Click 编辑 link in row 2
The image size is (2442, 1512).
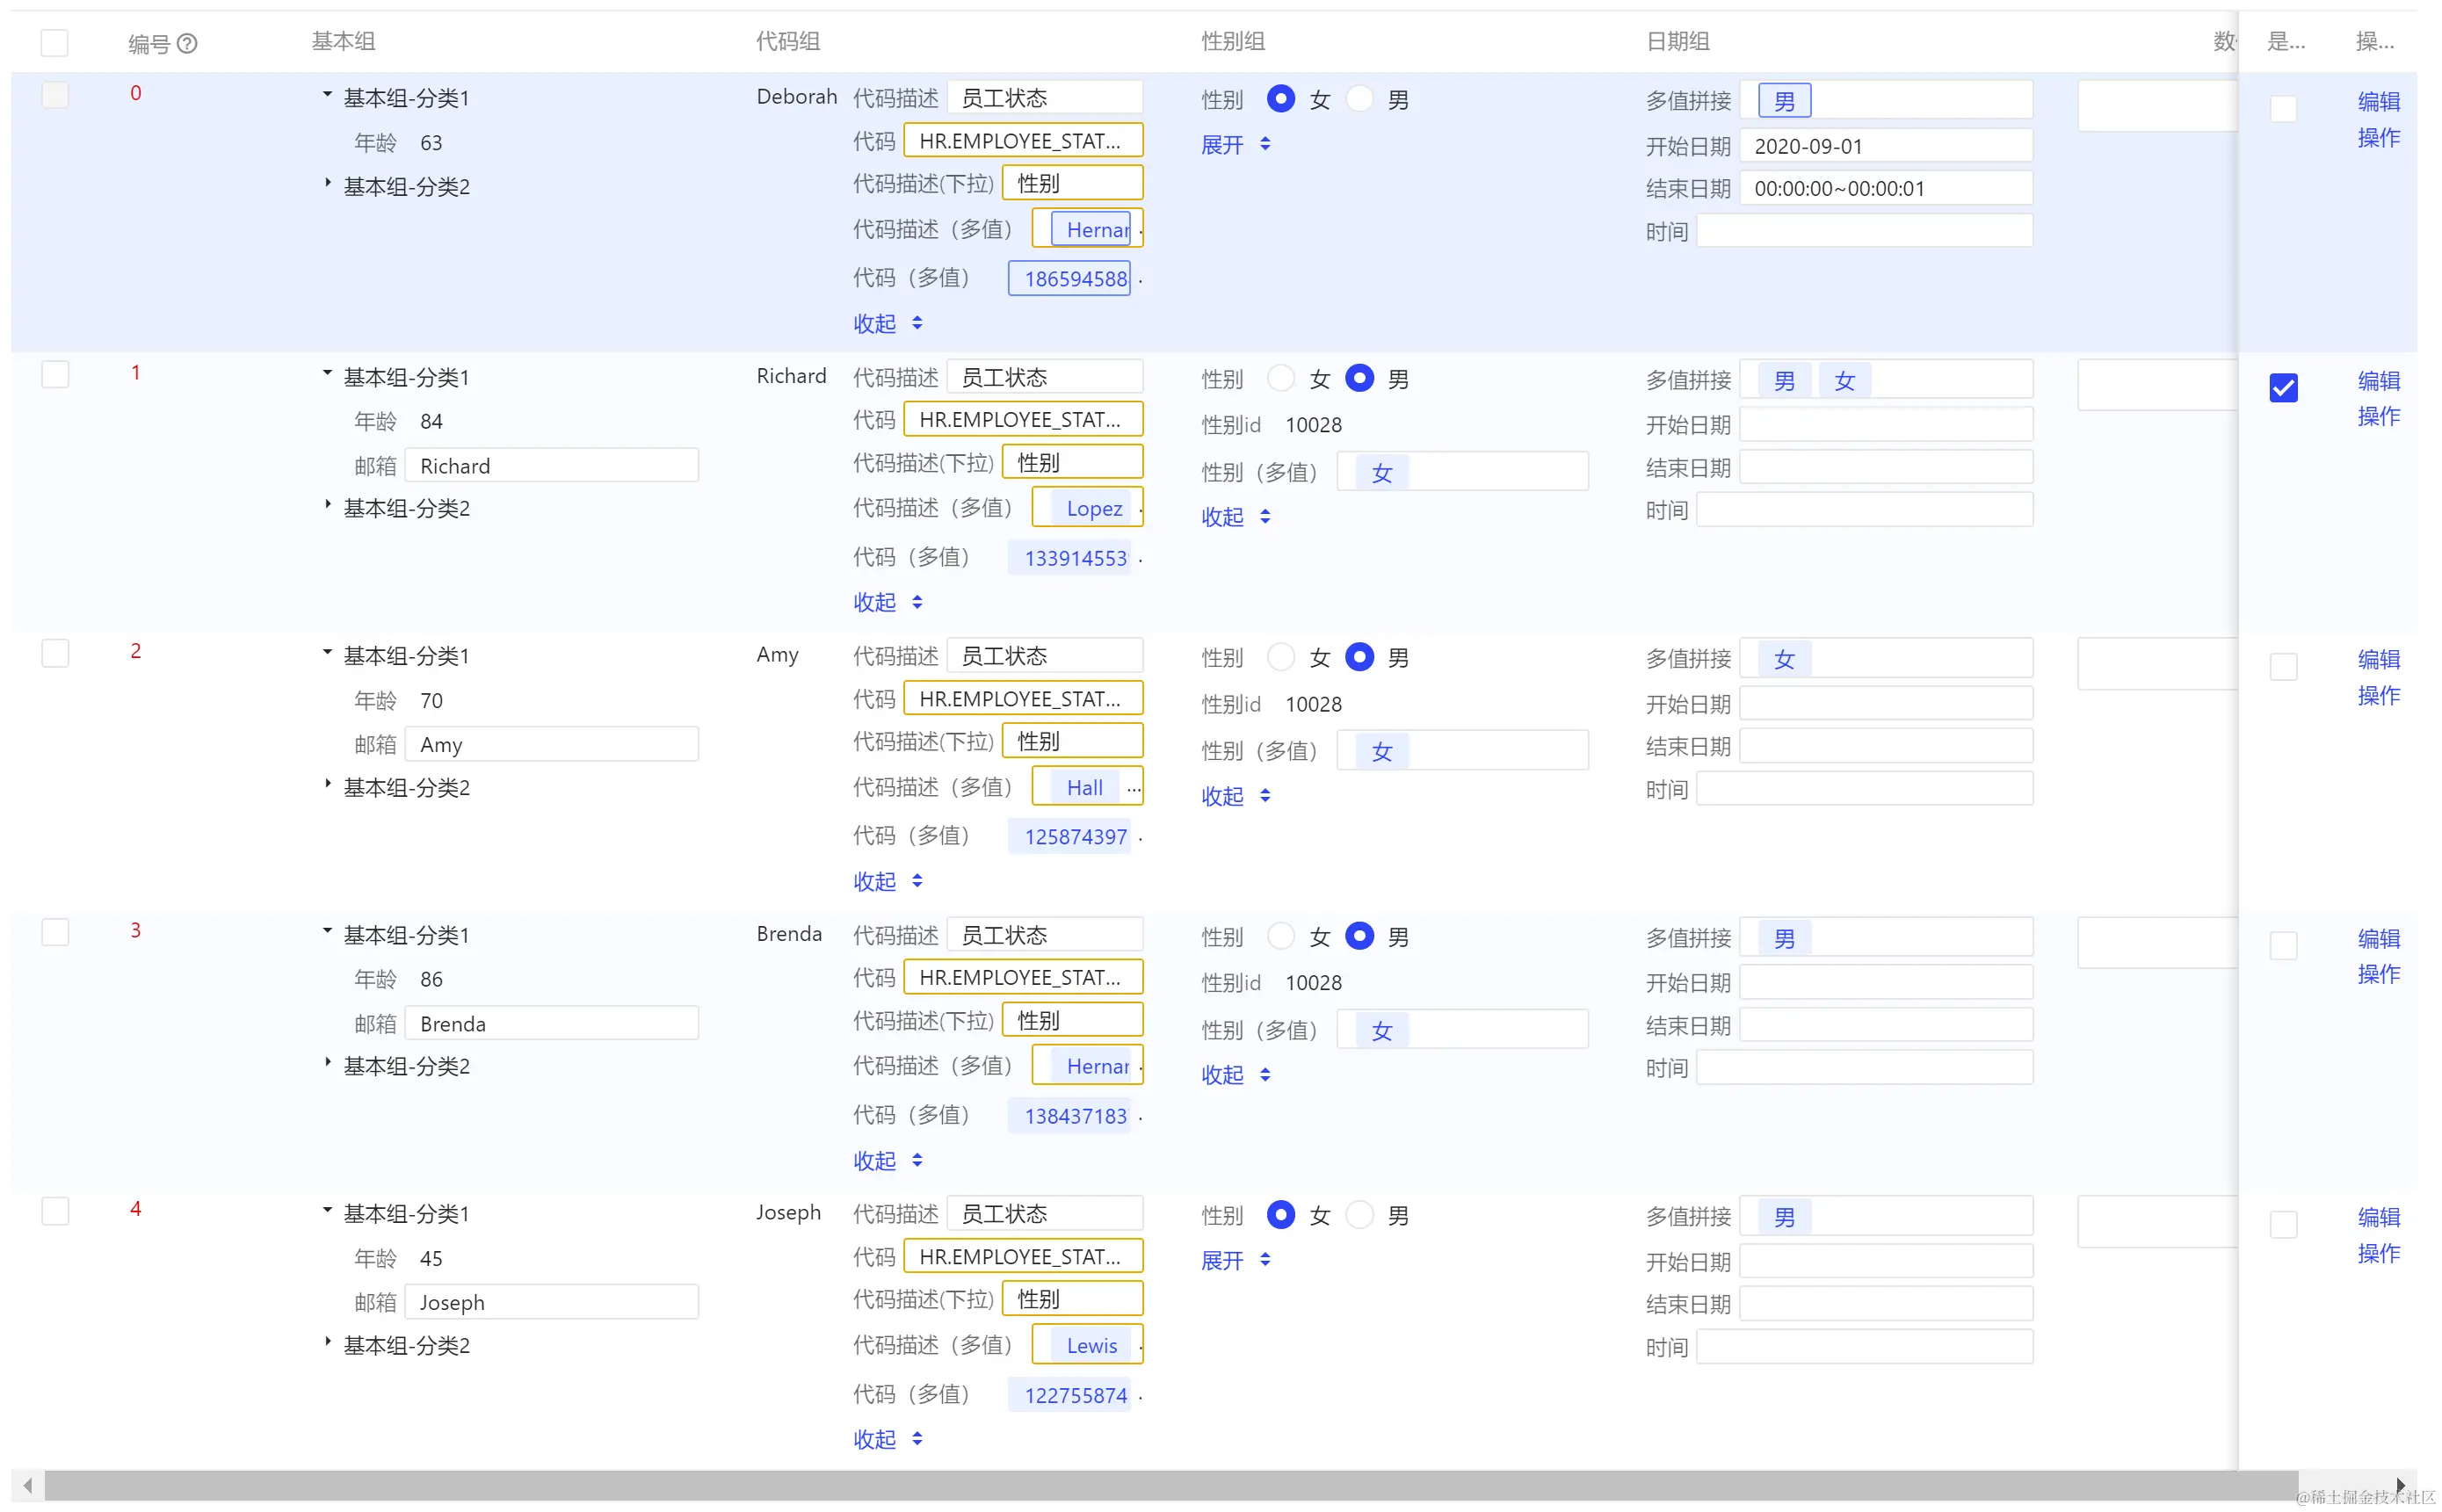[2377, 659]
